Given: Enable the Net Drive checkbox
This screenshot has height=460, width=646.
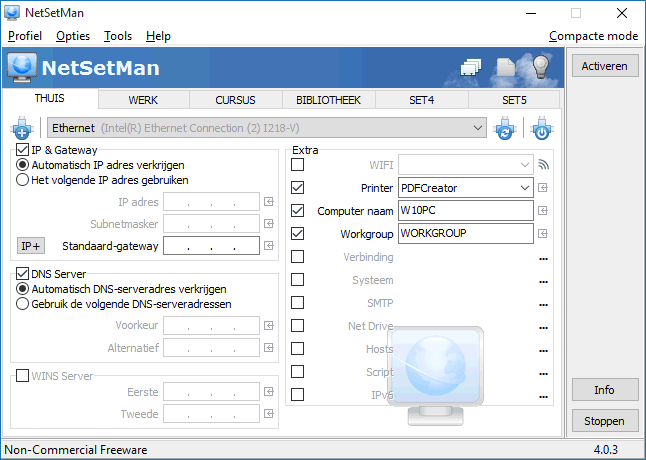Looking at the screenshot, I should coord(297,326).
